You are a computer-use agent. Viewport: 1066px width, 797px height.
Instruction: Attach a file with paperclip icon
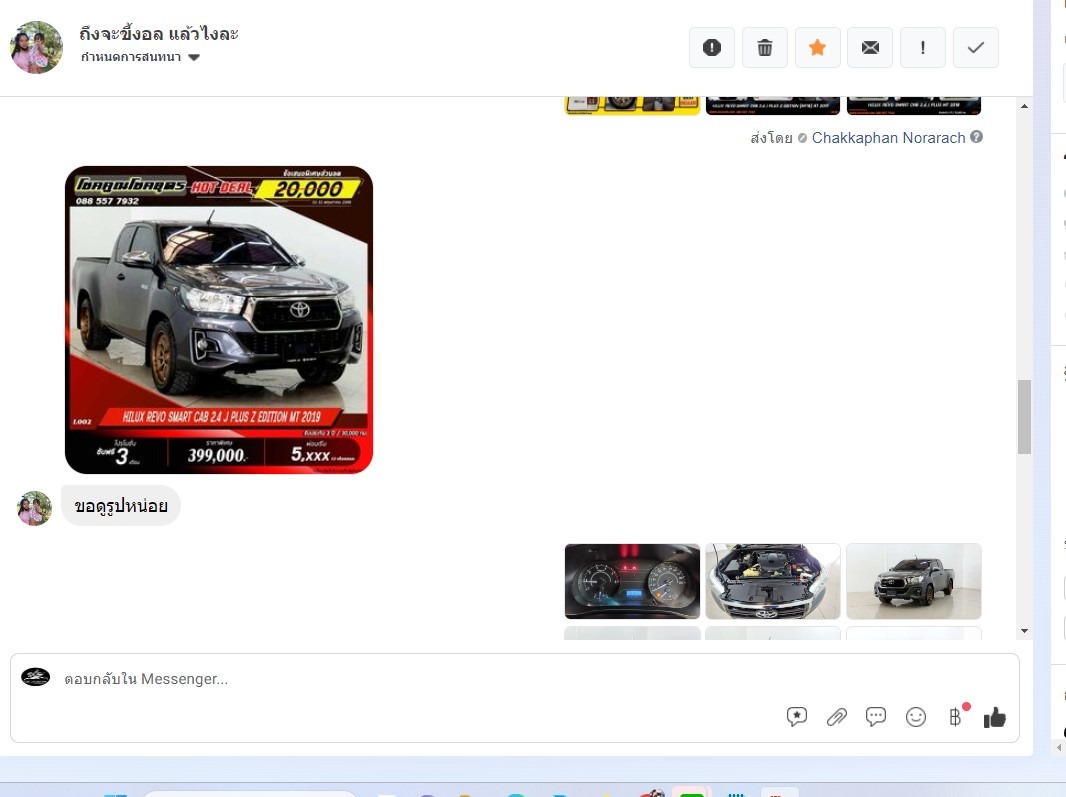coord(837,717)
